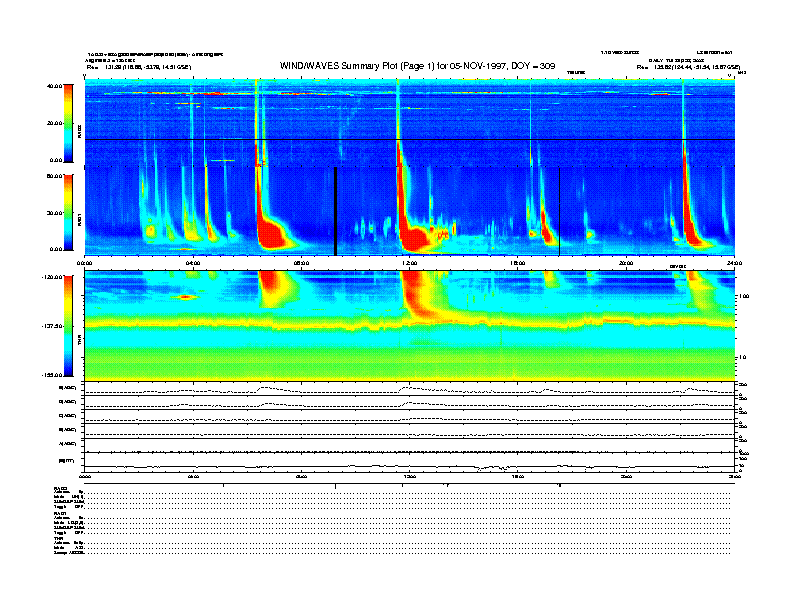The width and height of the screenshot is (792, 612).
Task: Click the 100 tick label on TNR right axis
Action: pos(744,296)
